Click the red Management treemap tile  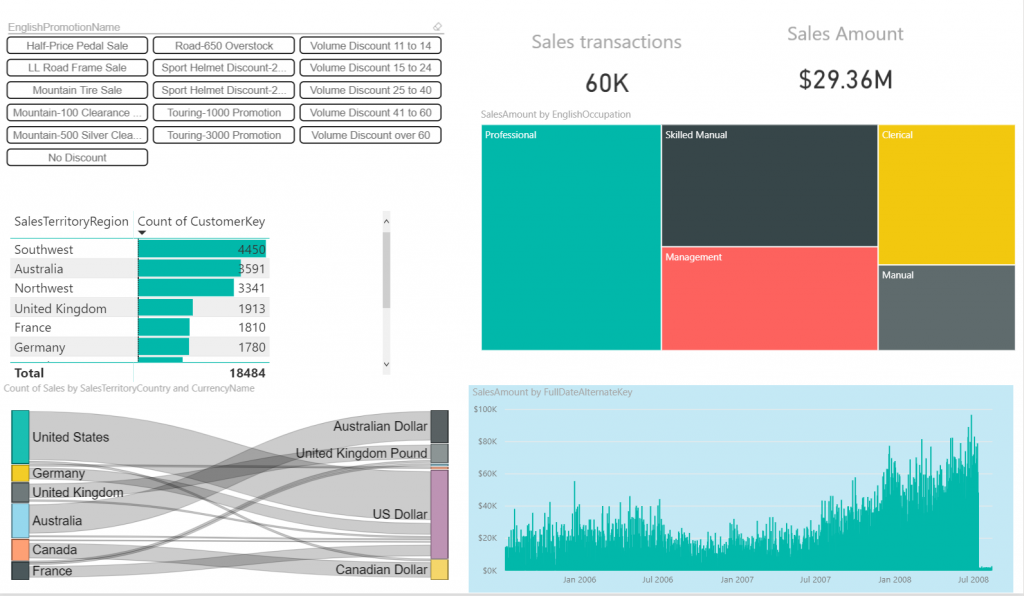click(x=768, y=298)
